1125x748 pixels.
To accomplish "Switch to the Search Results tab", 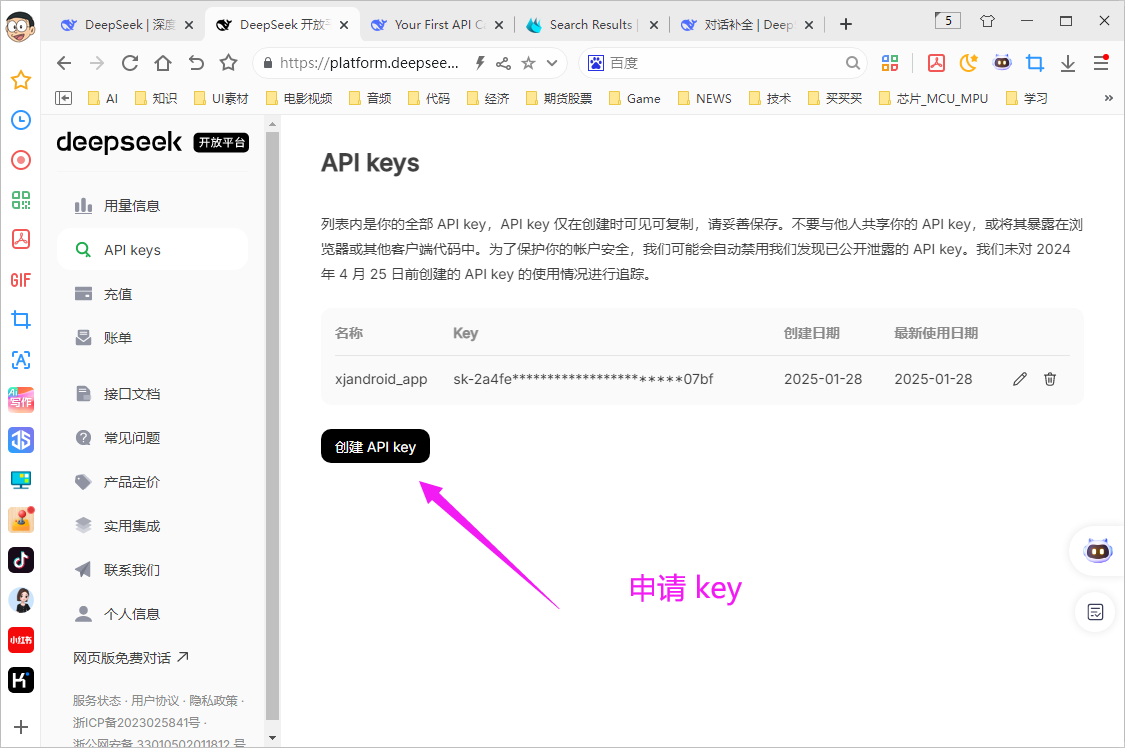I will click(x=592, y=25).
